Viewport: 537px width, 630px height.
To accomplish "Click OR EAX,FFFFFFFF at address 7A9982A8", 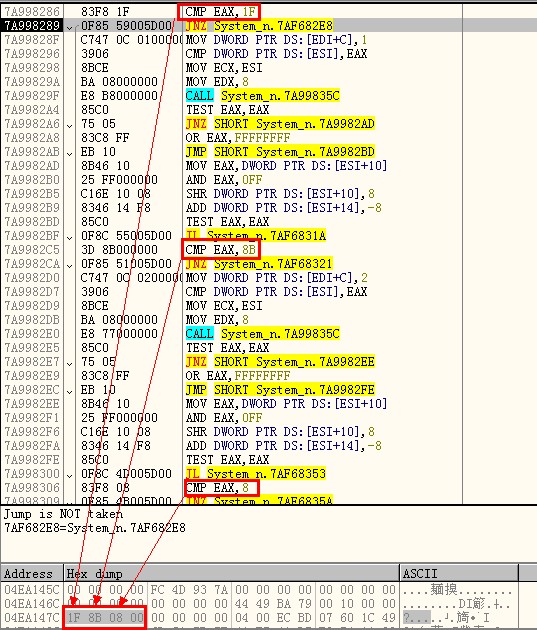I will (238, 138).
